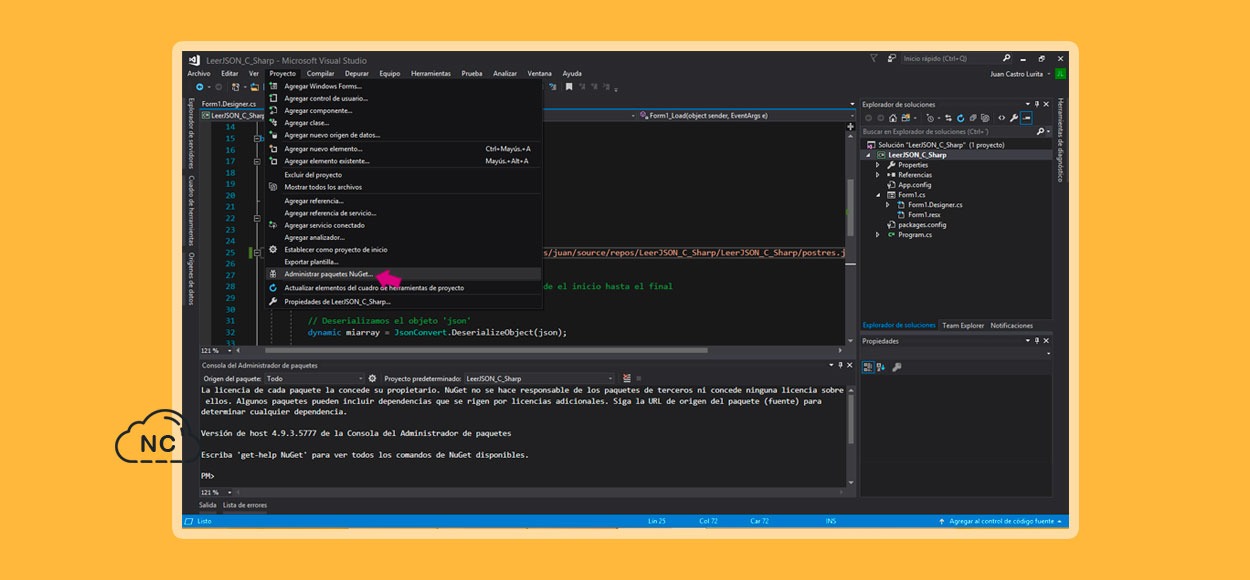1250x580 pixels.
Task: Select Agregar nuevo origen de datos
Action: (x=403, y=135)
